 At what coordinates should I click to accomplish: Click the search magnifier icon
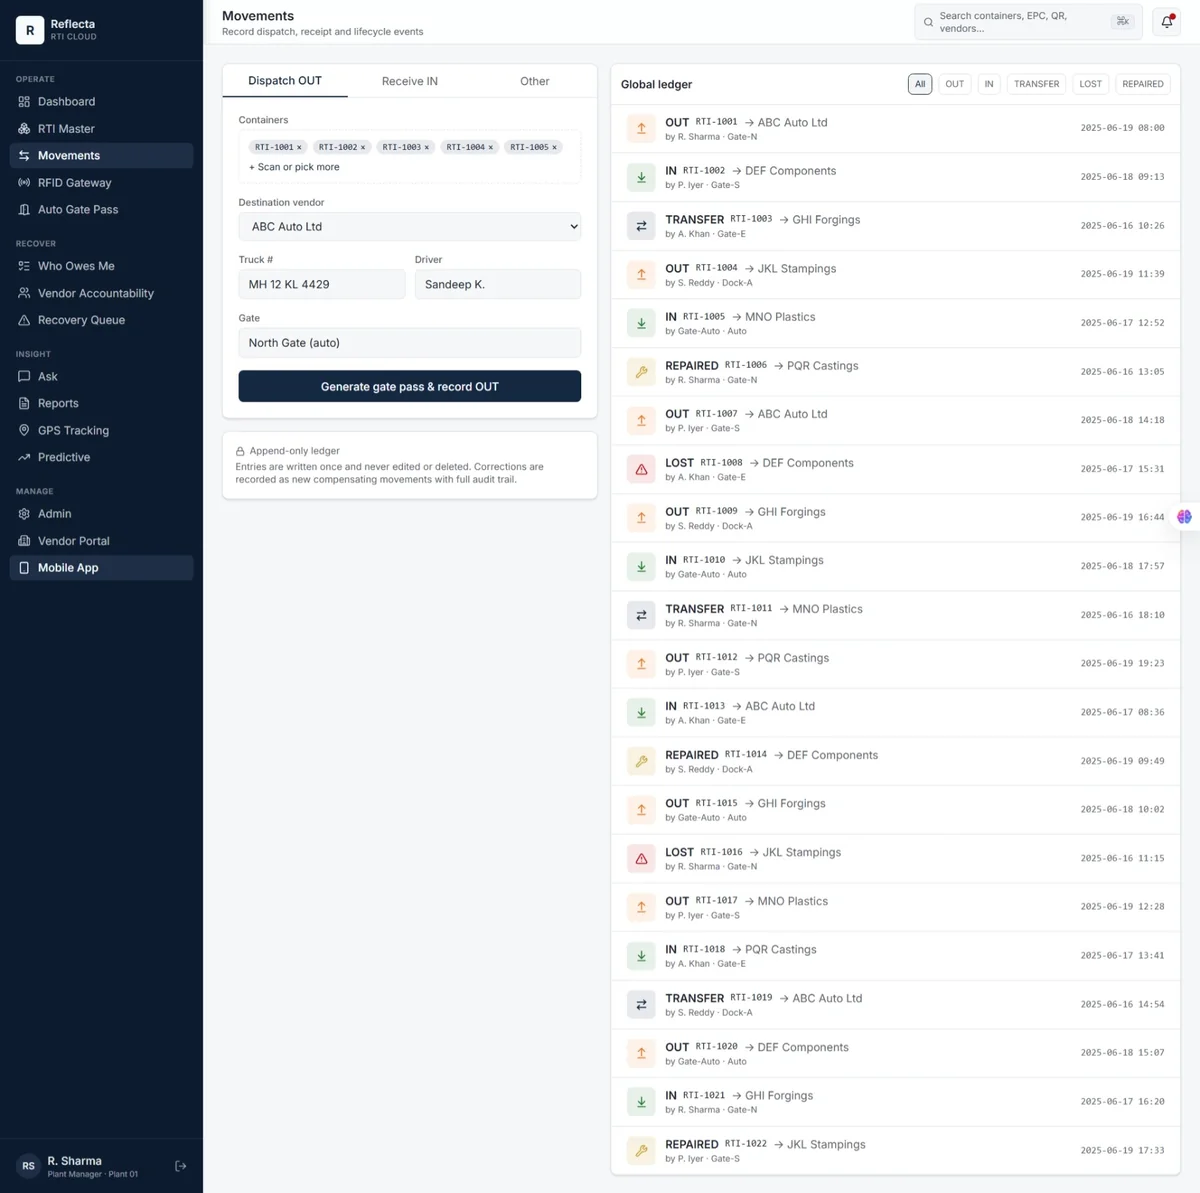(x=928, y=22)
